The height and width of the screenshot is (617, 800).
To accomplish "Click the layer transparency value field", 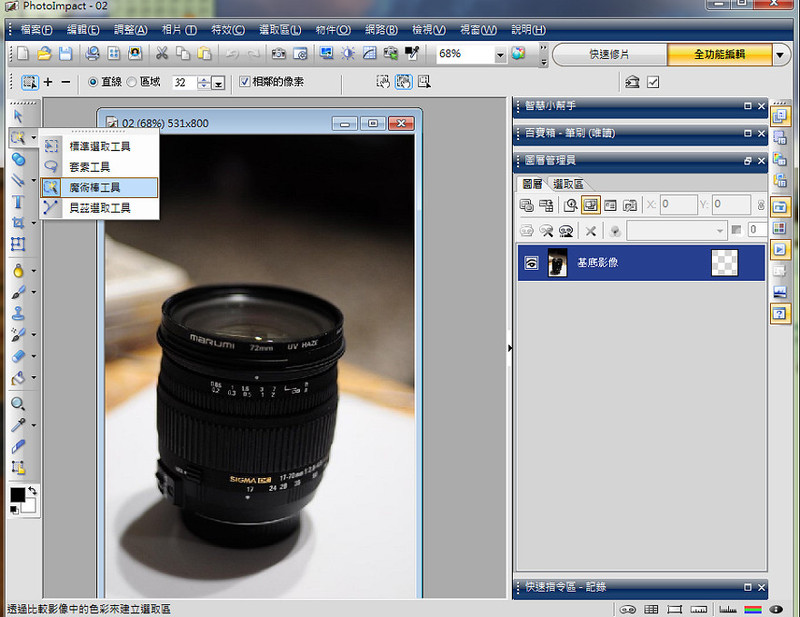I will coord(757,230).
